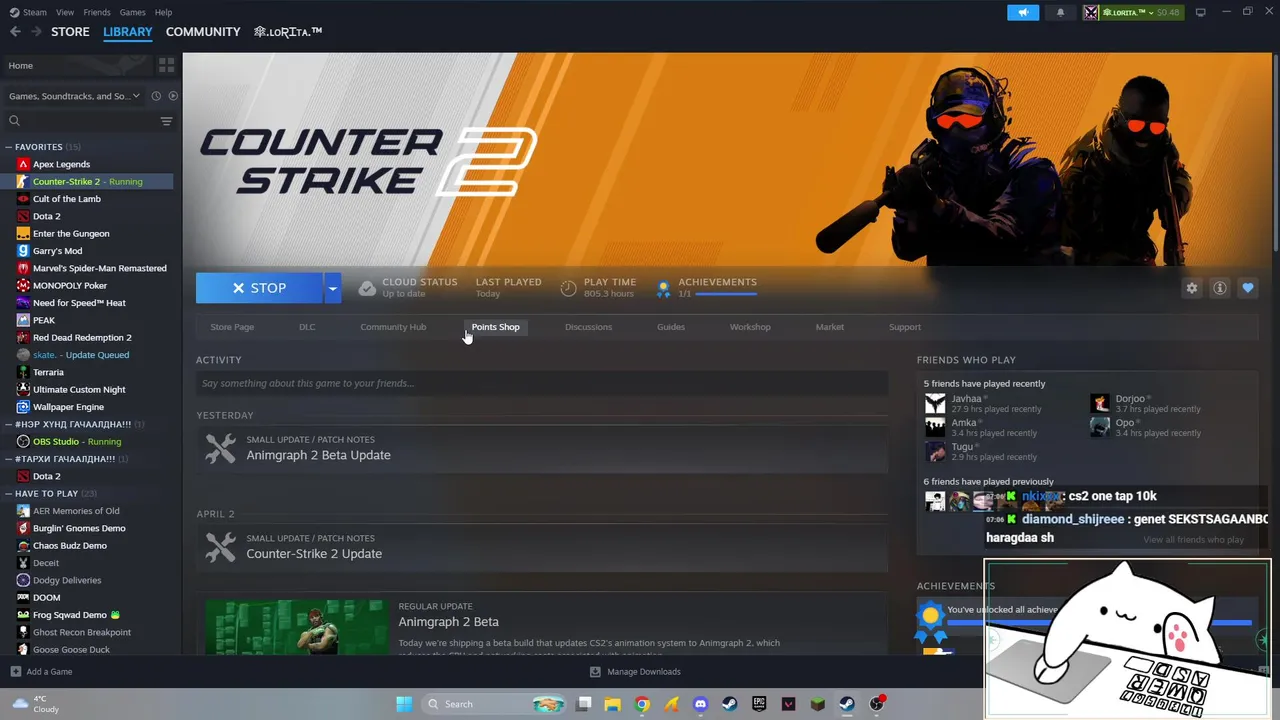Screen dimensions: 1280x720
Task: Open the DLC link
Action: point(307,327)
